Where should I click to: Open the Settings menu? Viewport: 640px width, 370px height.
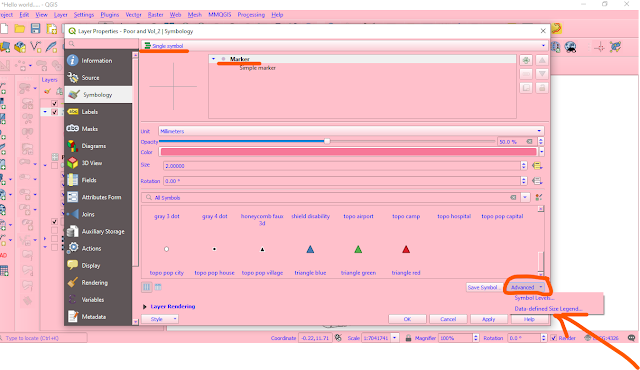pos(84,15)
